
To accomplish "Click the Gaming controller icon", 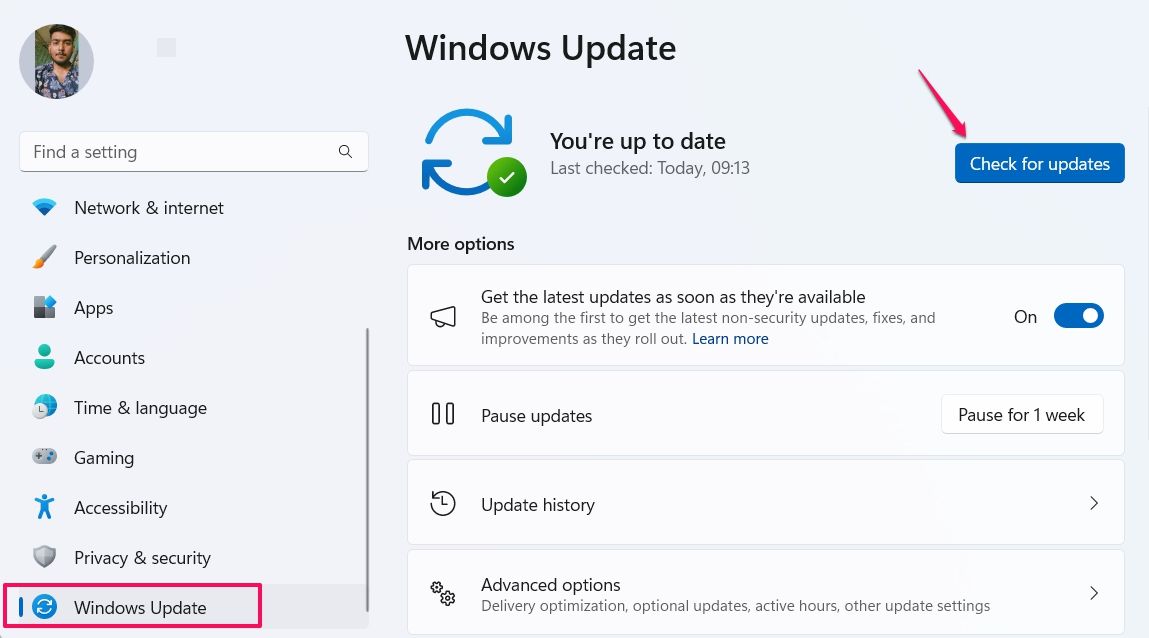I will click(x=45, y=456).
